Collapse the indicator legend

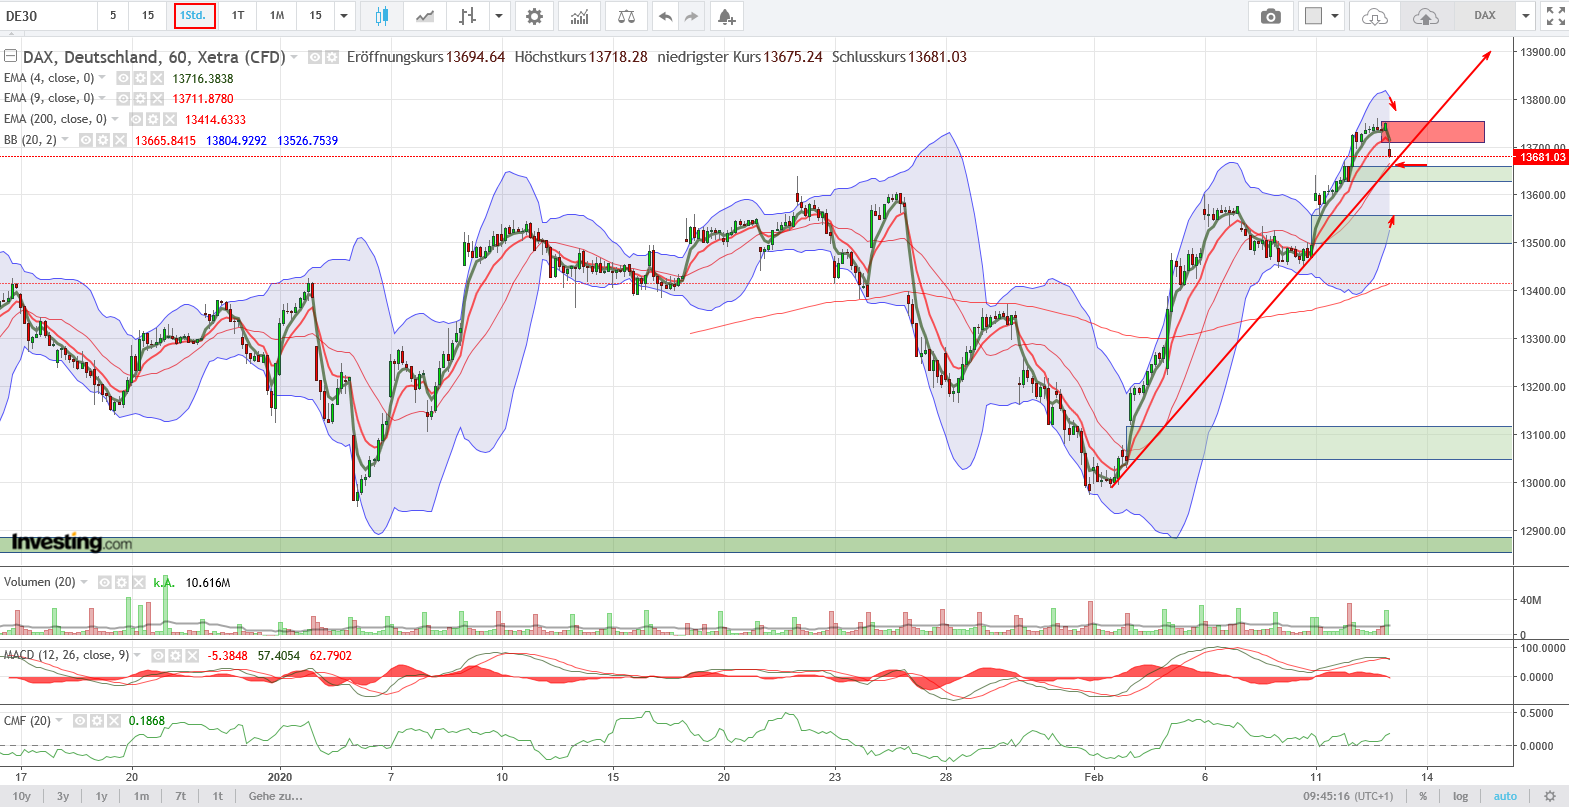point(11,57)
